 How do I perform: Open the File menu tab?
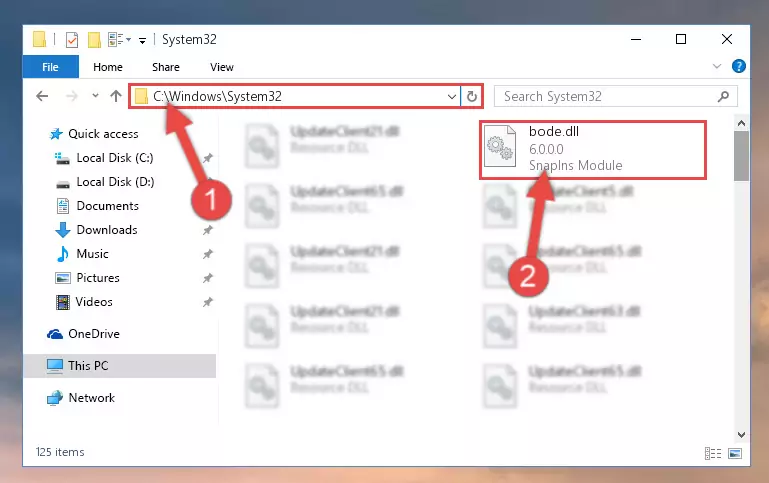(x=51, y=67)
